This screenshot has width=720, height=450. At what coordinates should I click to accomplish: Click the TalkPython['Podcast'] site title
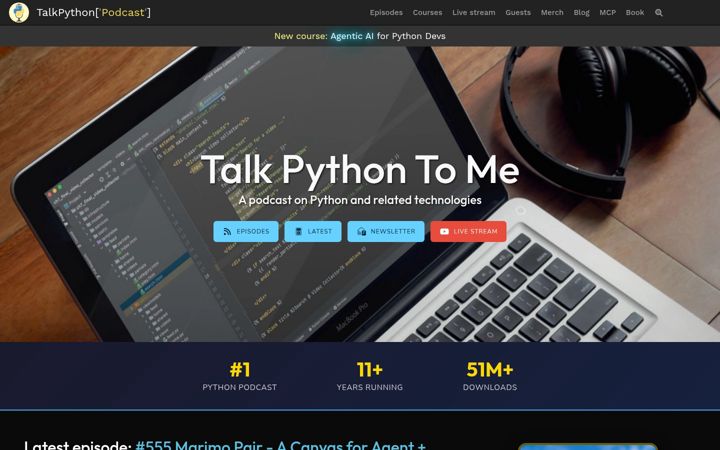pyautogui.click(x=93, y=12)
